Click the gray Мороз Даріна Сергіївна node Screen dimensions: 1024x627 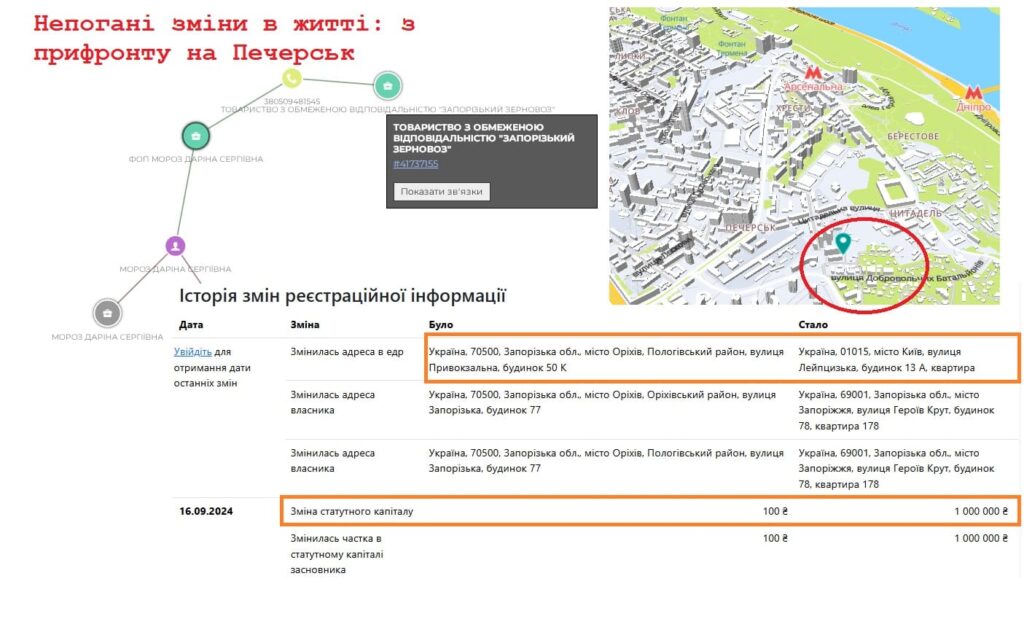[x=107, y=313]
